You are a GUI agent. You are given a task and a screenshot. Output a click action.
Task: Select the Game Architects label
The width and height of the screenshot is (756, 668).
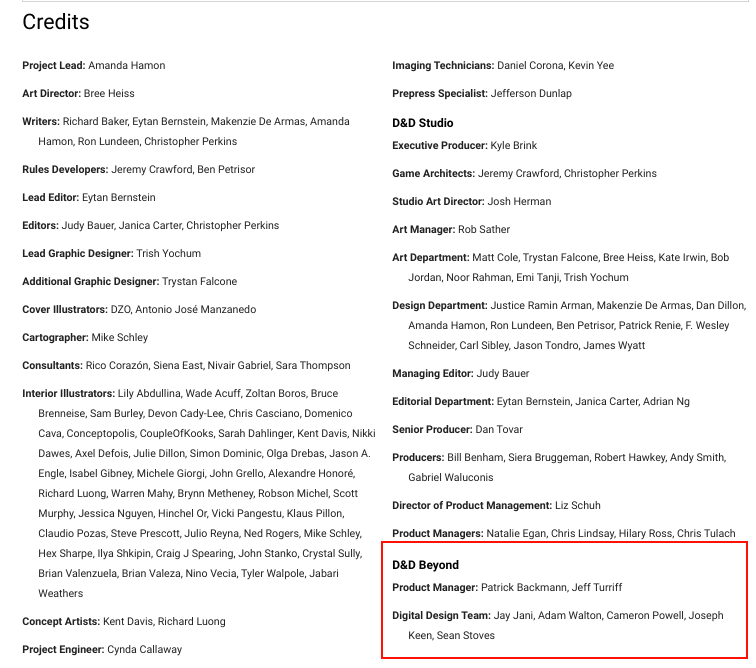click(434, 173)
